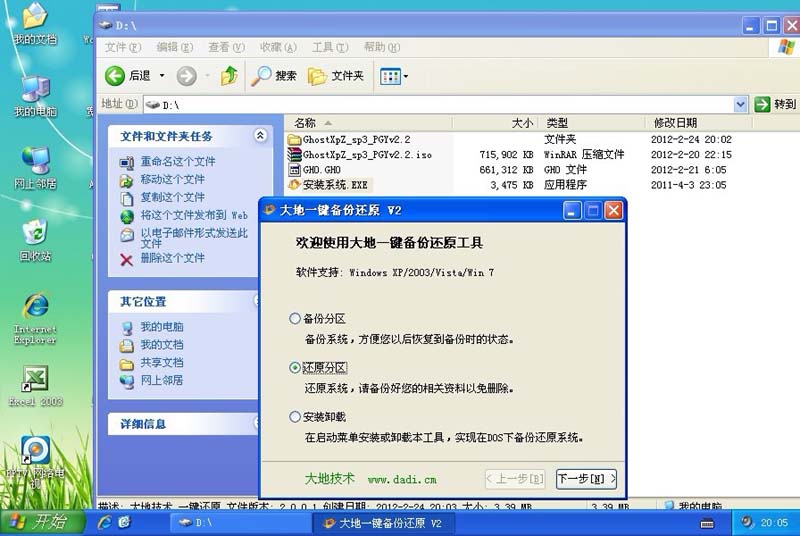Screen dimensions: 800x536
Task: Open the File menu
Action: tap(122, 47)
